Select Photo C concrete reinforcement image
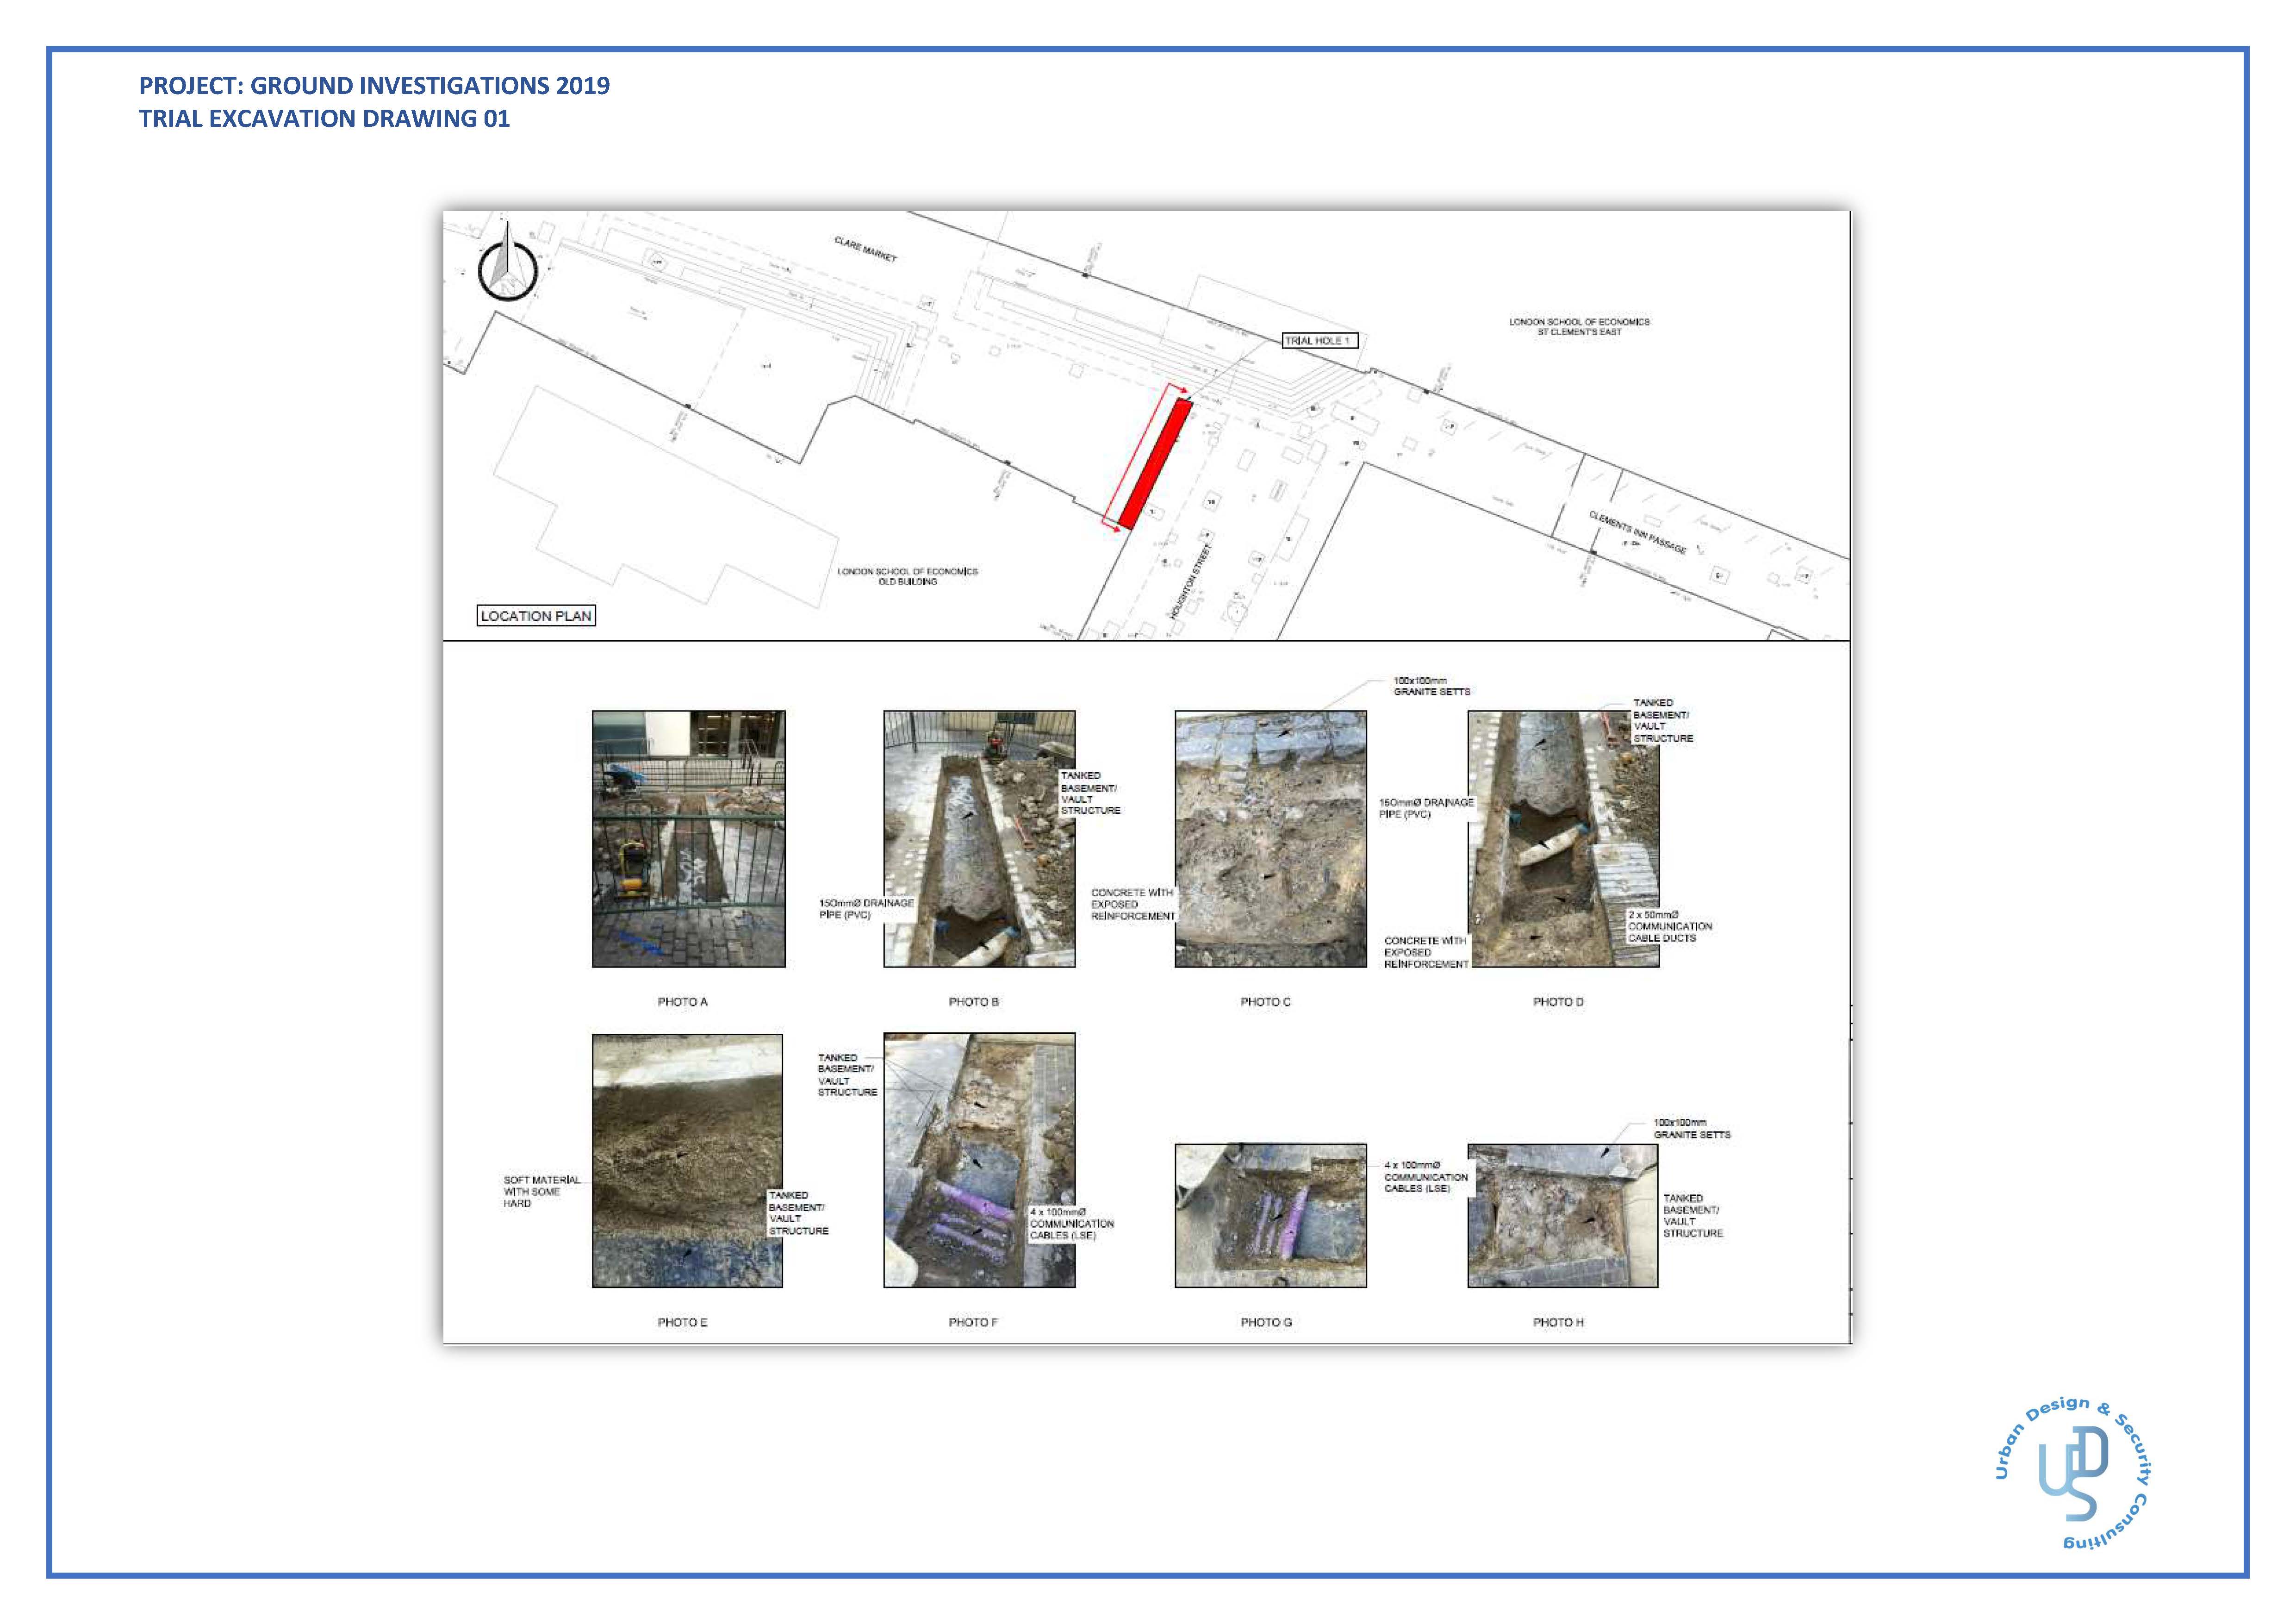 pyautogui.click(x=1270, y=838)
